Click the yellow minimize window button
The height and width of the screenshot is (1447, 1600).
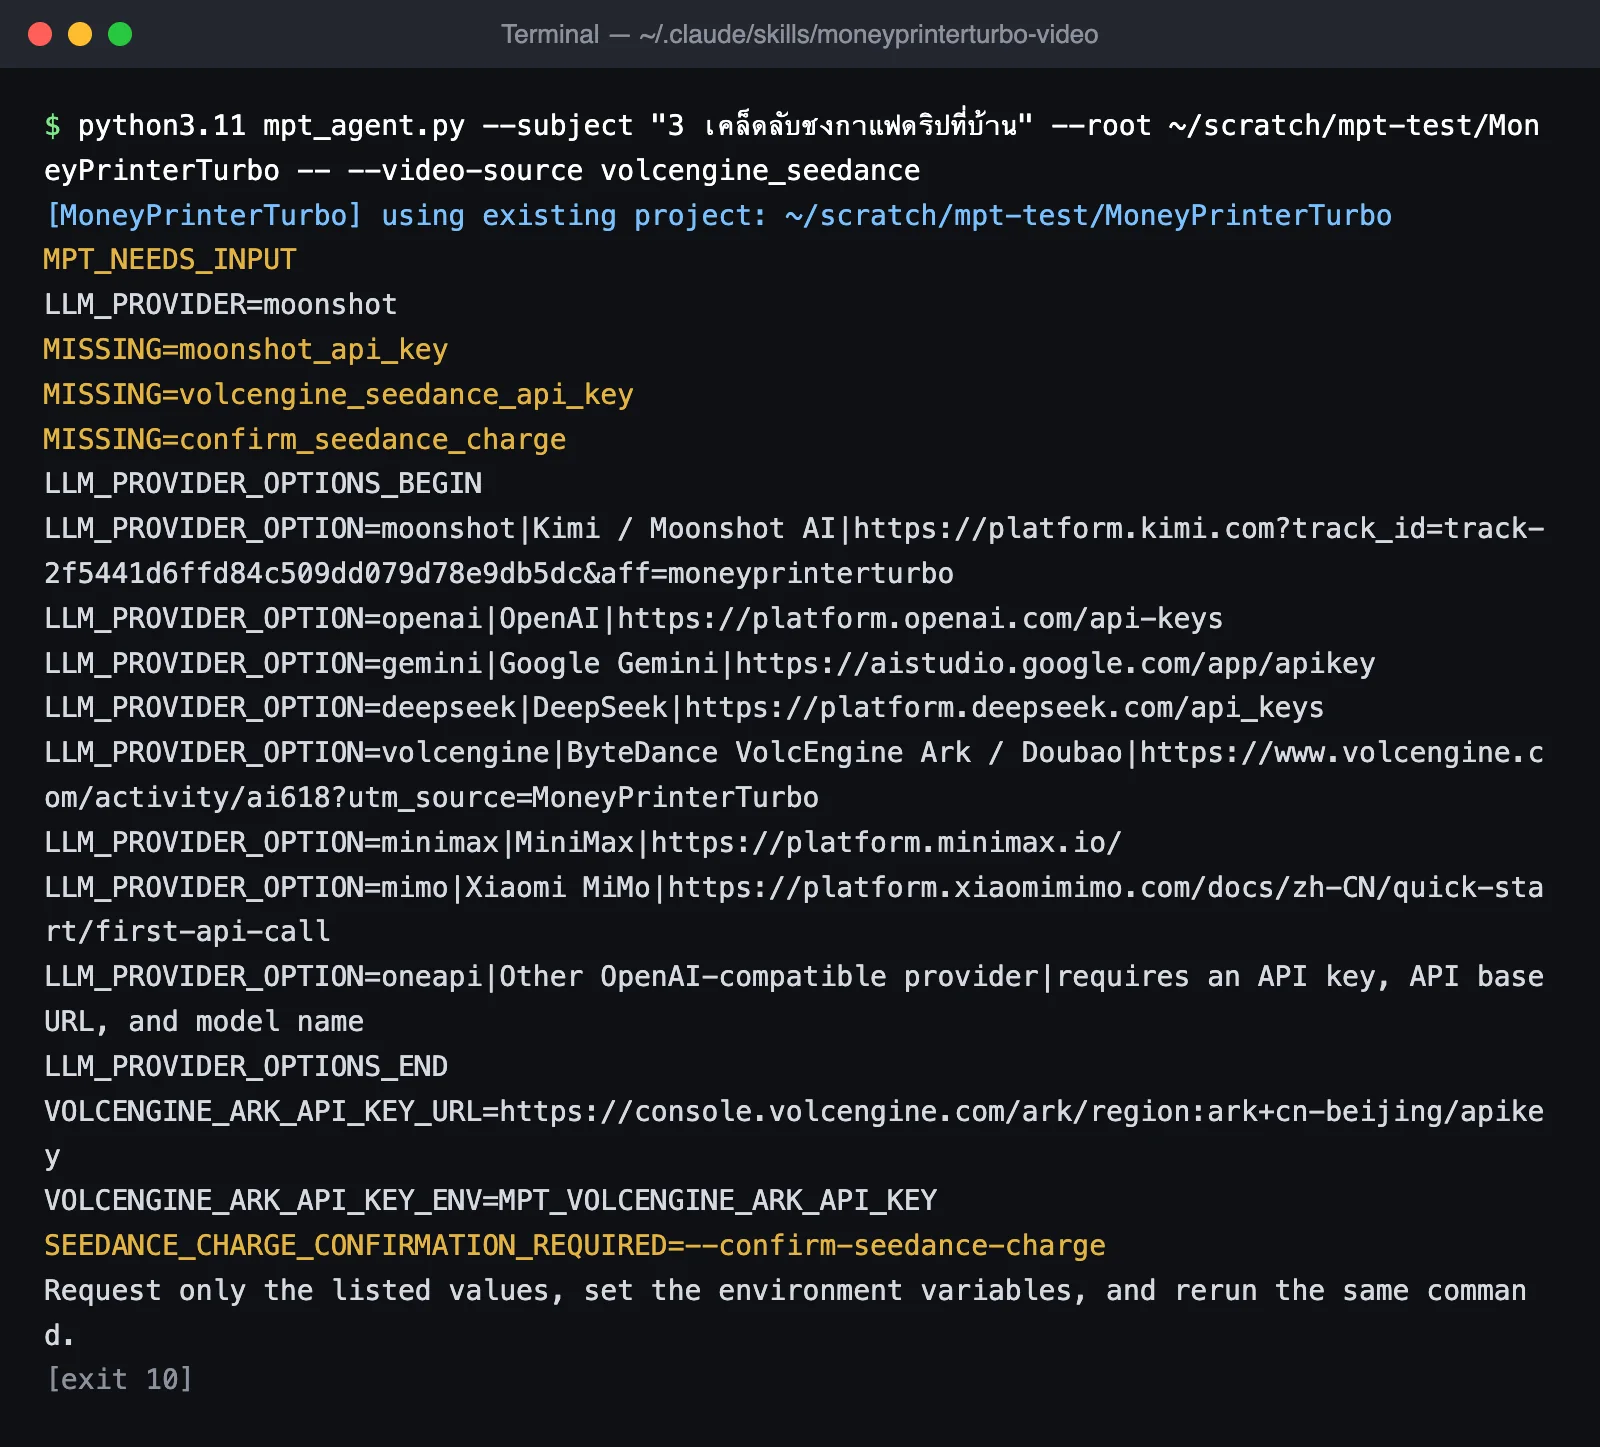80,34
